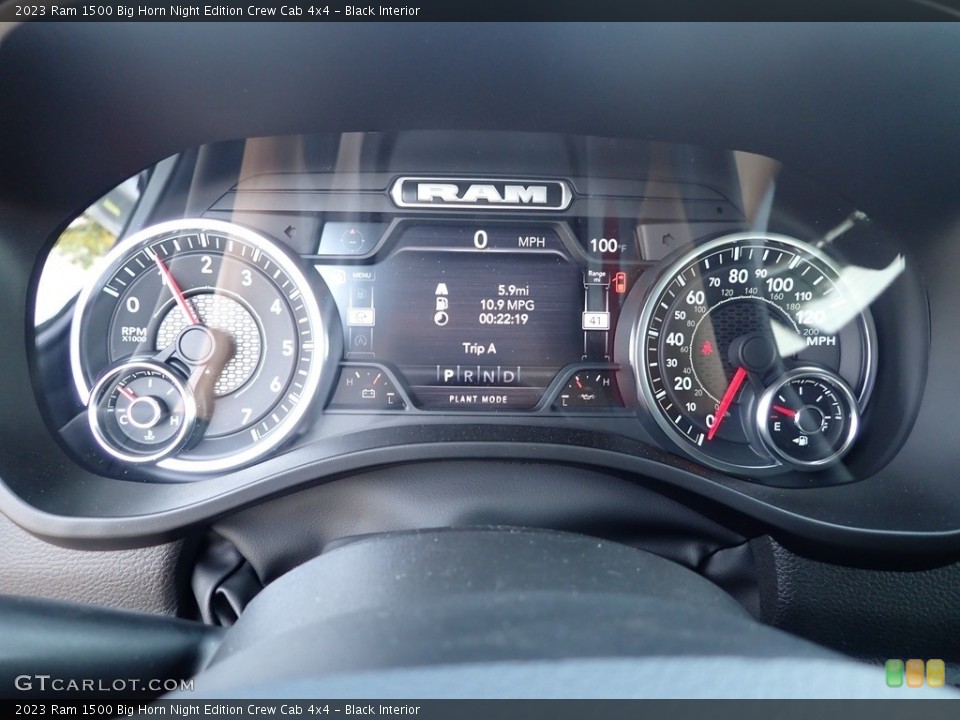
Task: Click the PLANT MODE label
Action: pos(478,399)
